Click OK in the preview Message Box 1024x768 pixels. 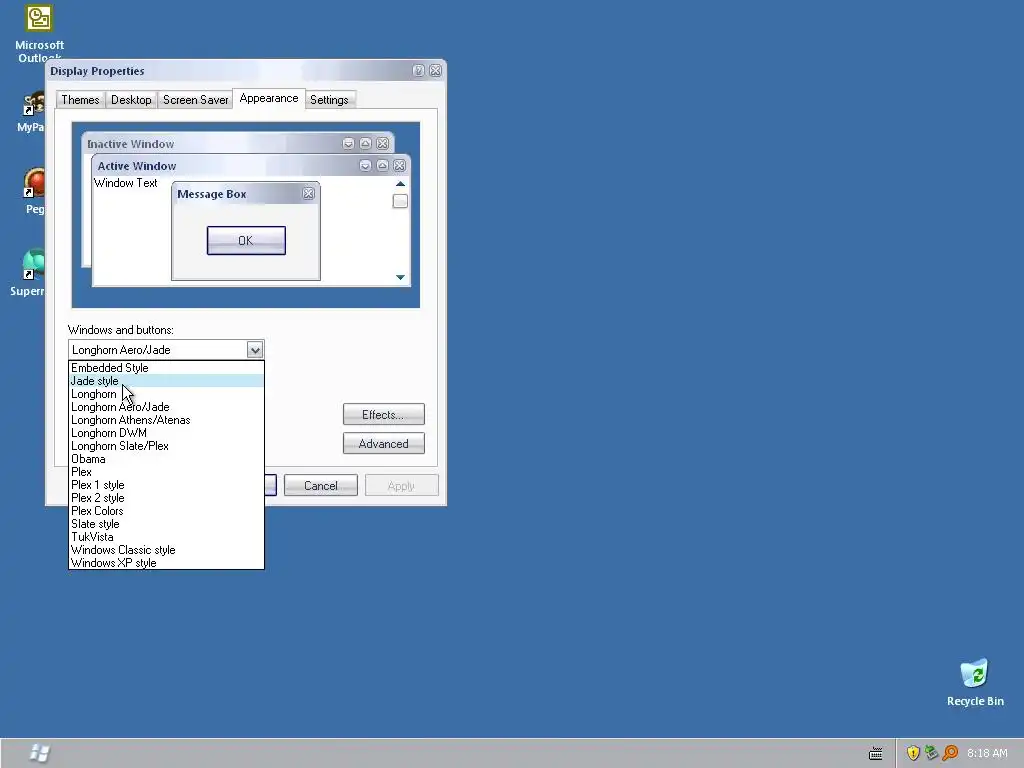click(246, 240)
